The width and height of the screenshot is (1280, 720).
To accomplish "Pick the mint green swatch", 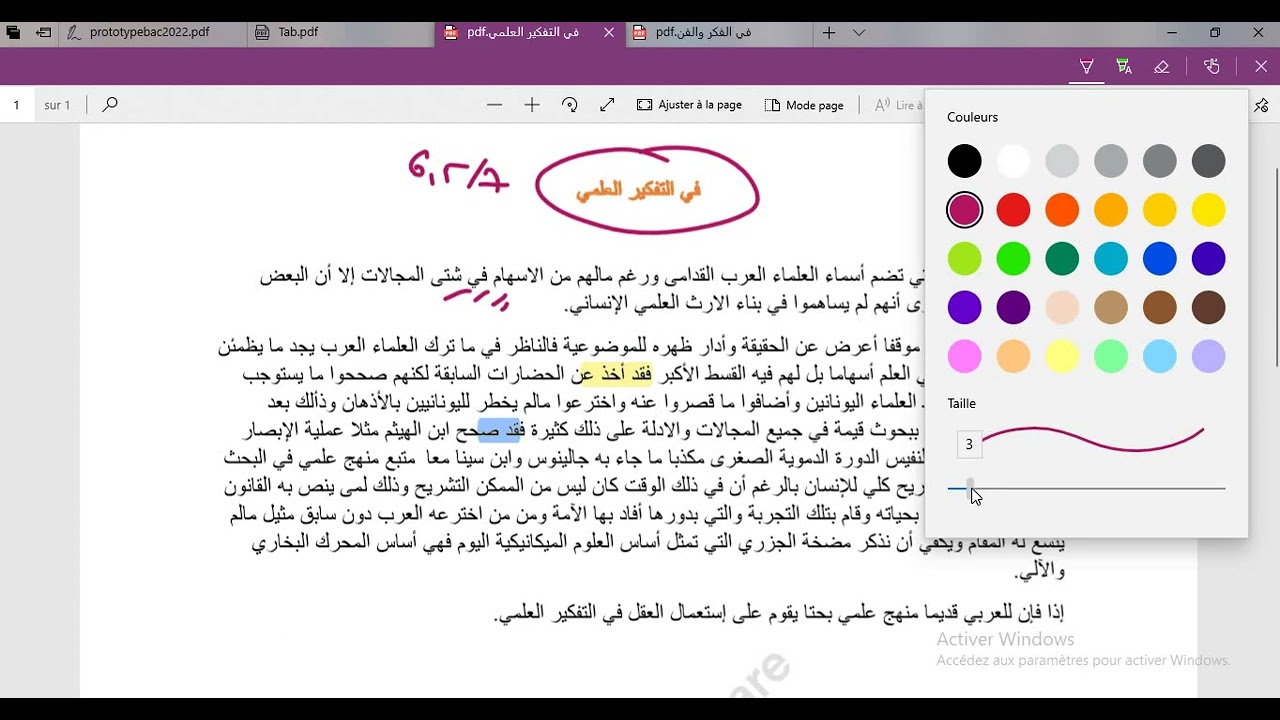I will pos(1111,356).
